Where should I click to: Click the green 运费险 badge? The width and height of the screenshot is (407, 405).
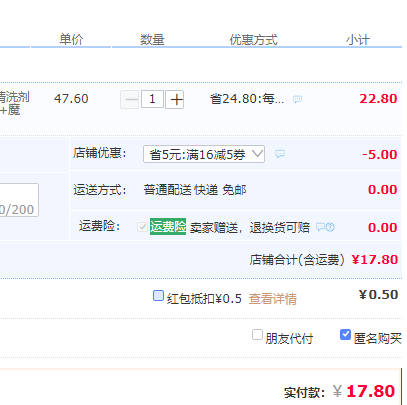(x=168, y=227)
